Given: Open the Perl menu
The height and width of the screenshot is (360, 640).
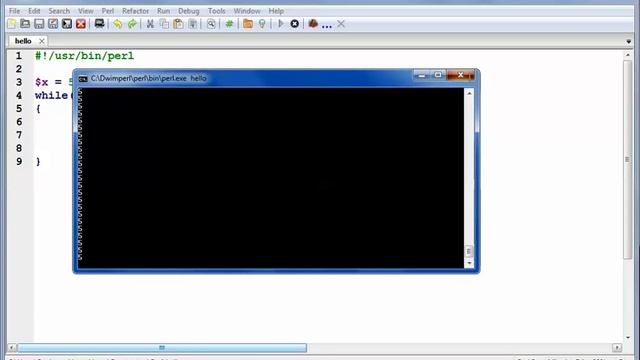Looking at the screenshot, I should pyautogui.click(x=108, y=11).
